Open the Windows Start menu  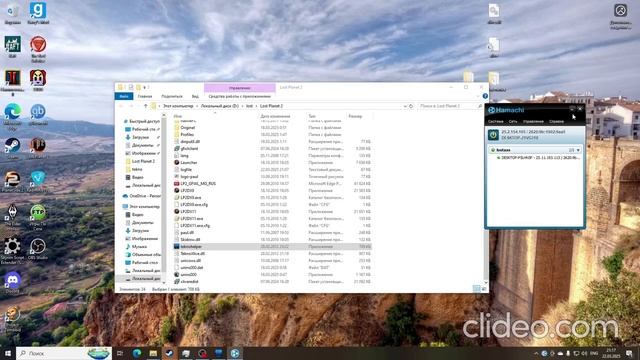pyautogui.click(x=8, y=353)
